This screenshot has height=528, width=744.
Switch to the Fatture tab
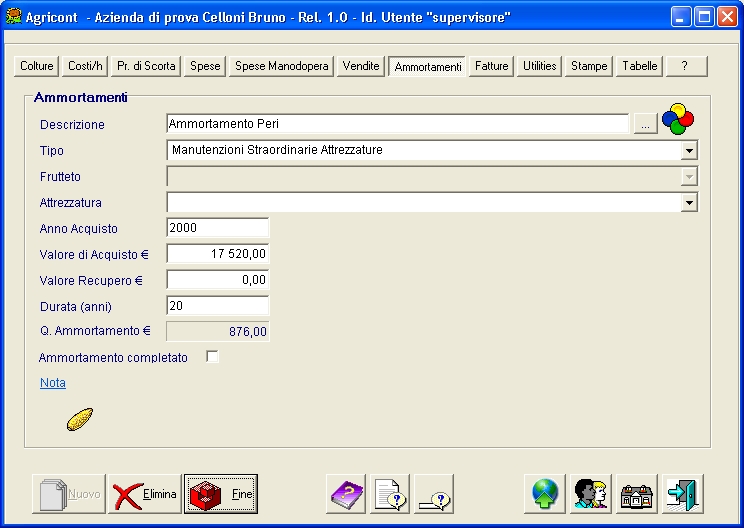(x=491, y=66)
